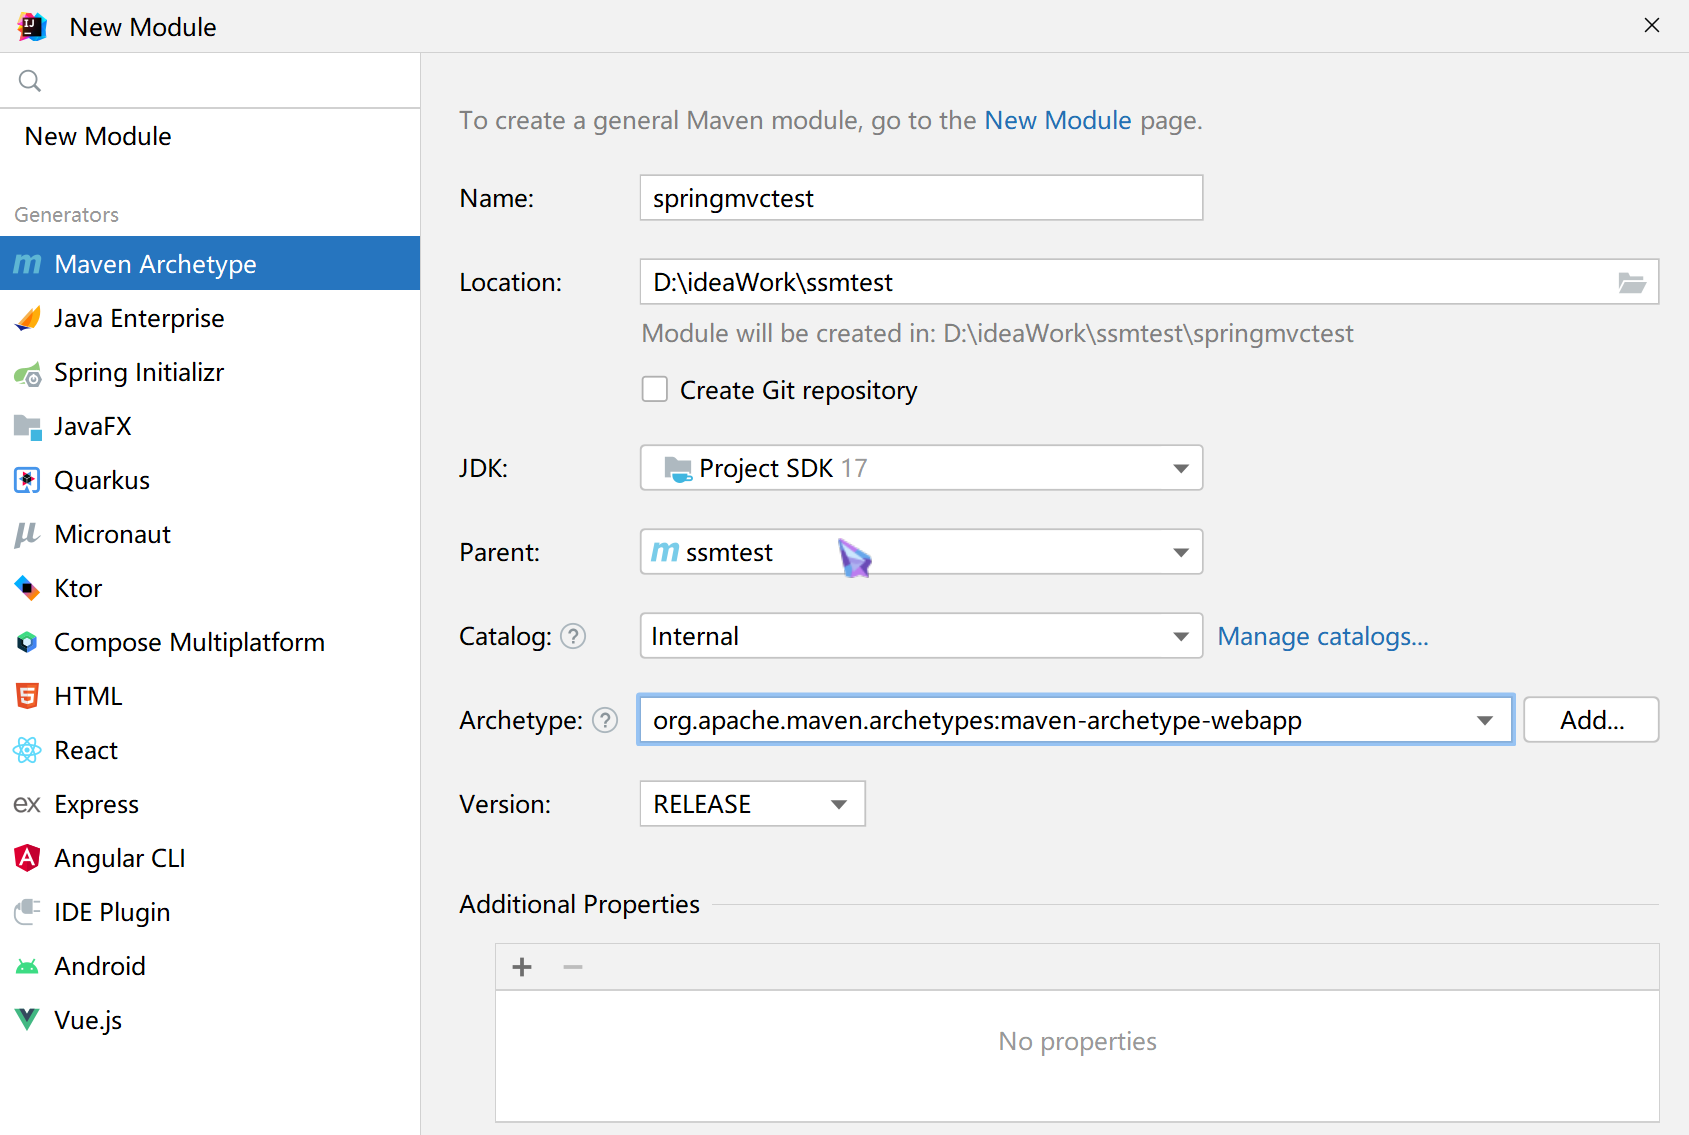Viewport: 1689px width, 1135px height.
Task: Open the JDK Project SDK dropdown
Action: [921, 468]
